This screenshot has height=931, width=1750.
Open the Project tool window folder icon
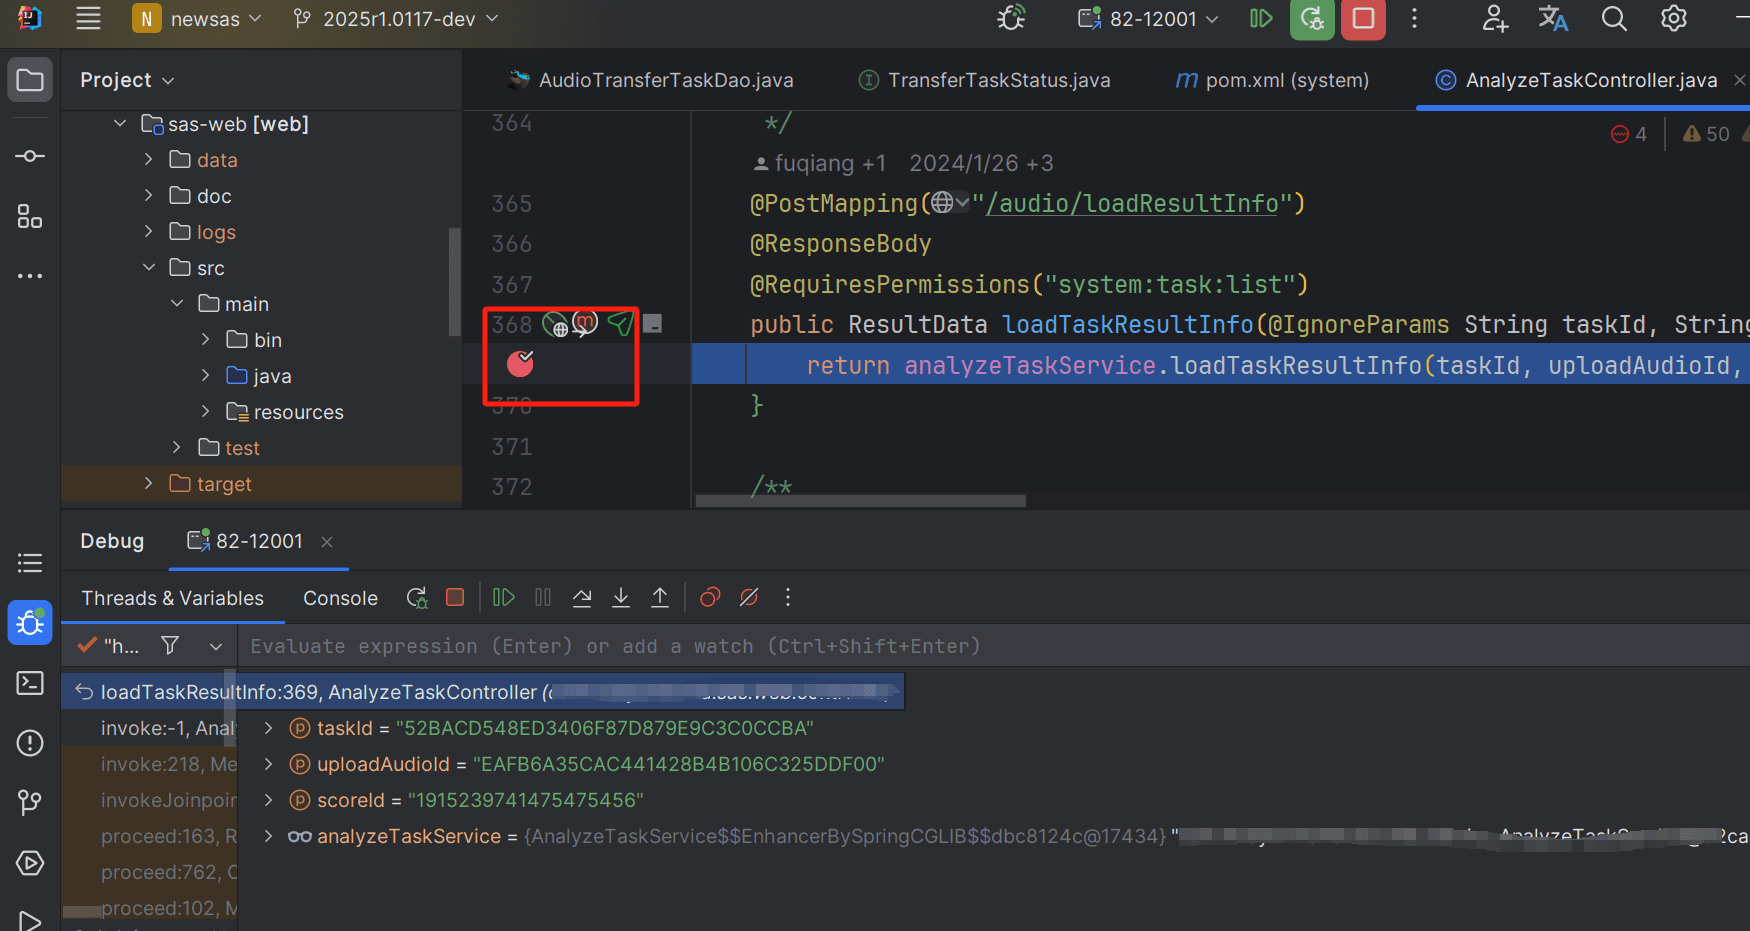click(30, 80)
